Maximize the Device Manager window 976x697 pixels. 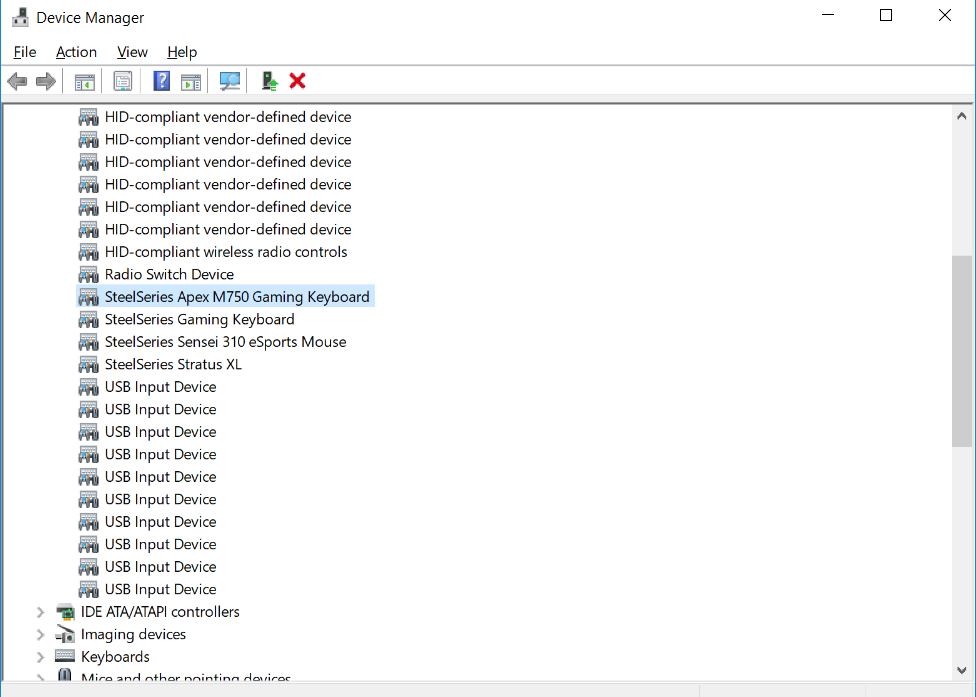pyautogui.click(x=886, y=16)
